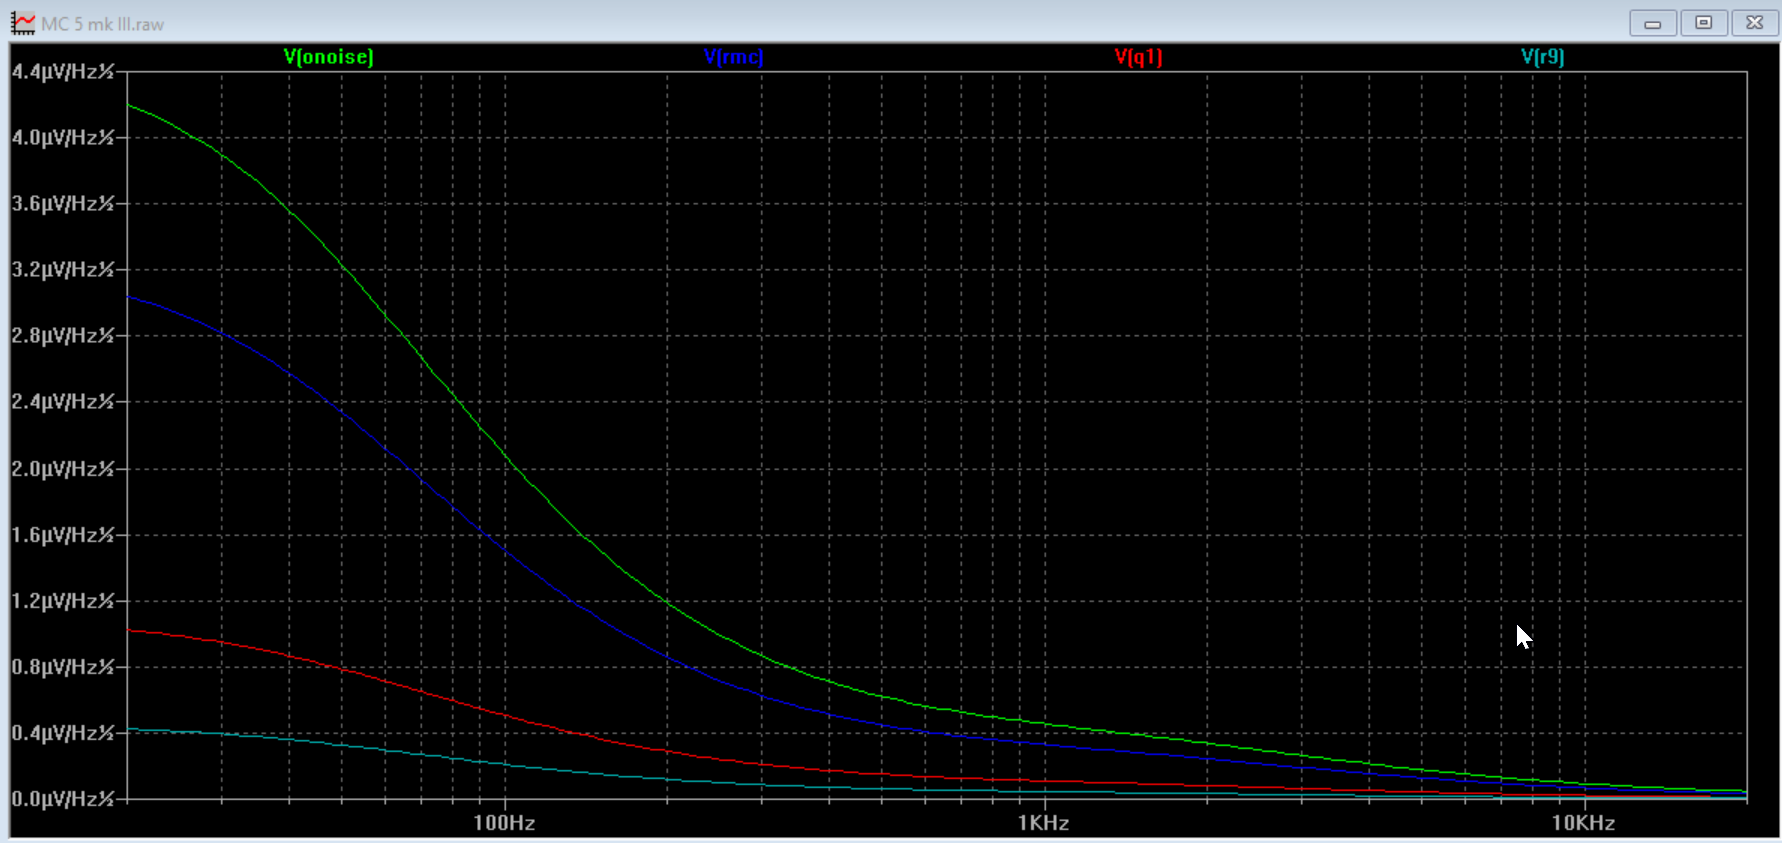Click the V(onoise) trace label
The width and height of the screenshot is (1782, 843).
tap(329, 57)
